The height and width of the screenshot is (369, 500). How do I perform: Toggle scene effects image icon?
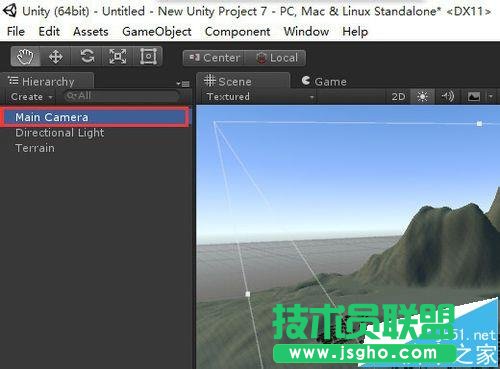474,97
